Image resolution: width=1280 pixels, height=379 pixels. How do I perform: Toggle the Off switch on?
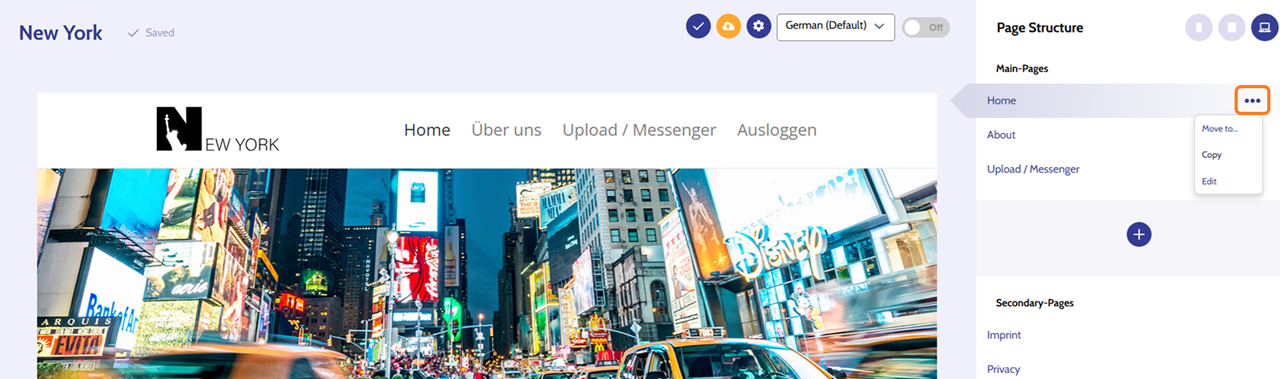coord(925,27)
